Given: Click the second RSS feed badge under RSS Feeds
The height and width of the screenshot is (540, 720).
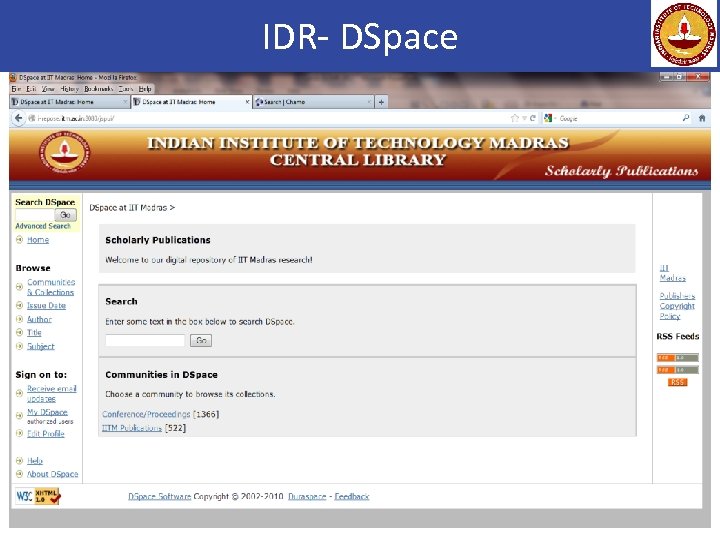Looking at the screenshot, I should pyautogui.click(x=677, y=370).
